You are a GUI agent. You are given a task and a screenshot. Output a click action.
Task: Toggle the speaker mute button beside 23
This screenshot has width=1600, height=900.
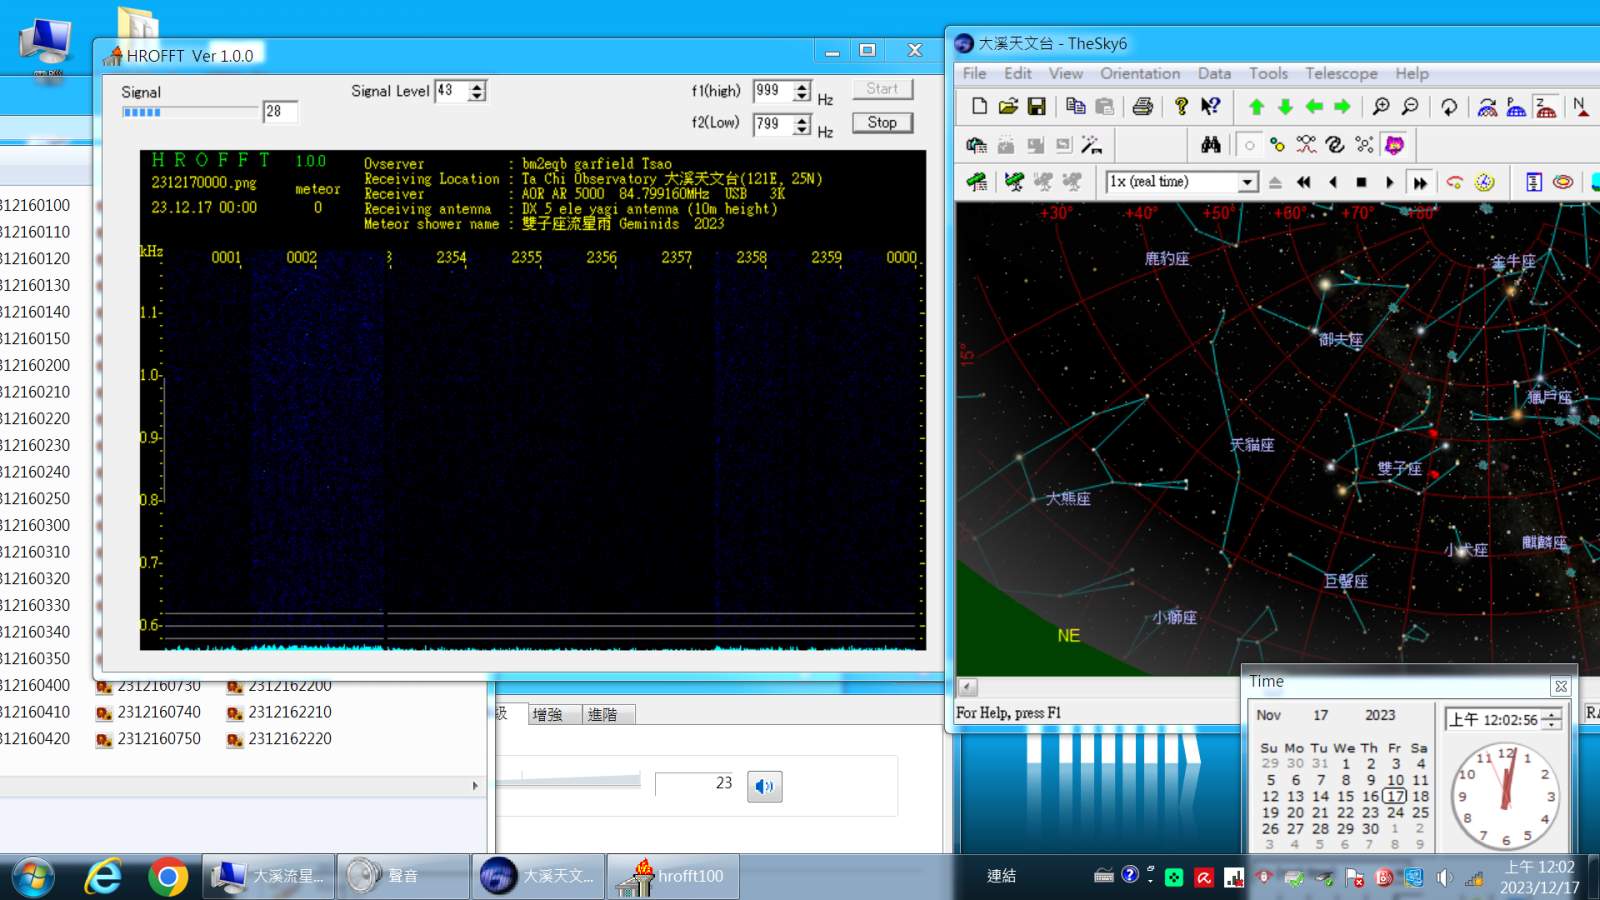pos(764,786)
